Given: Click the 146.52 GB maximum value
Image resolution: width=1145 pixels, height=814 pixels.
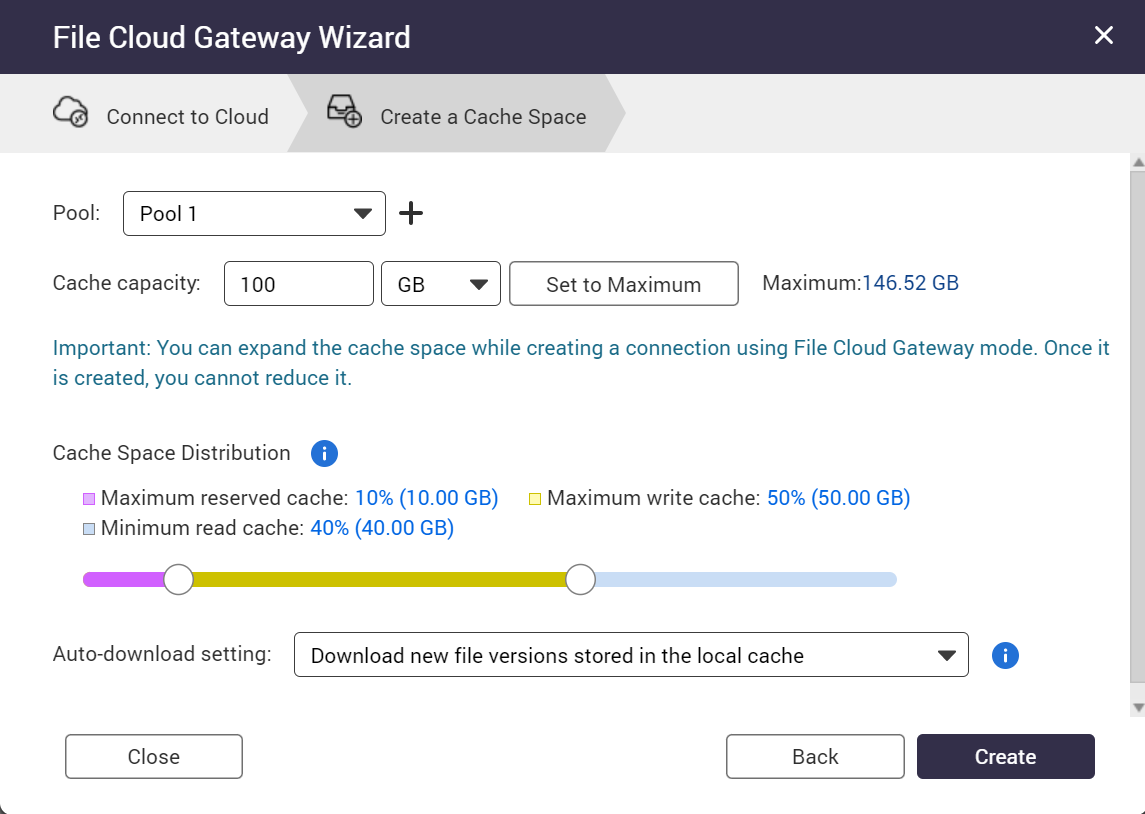Looking at the screenshot, I should coord(911,283).
